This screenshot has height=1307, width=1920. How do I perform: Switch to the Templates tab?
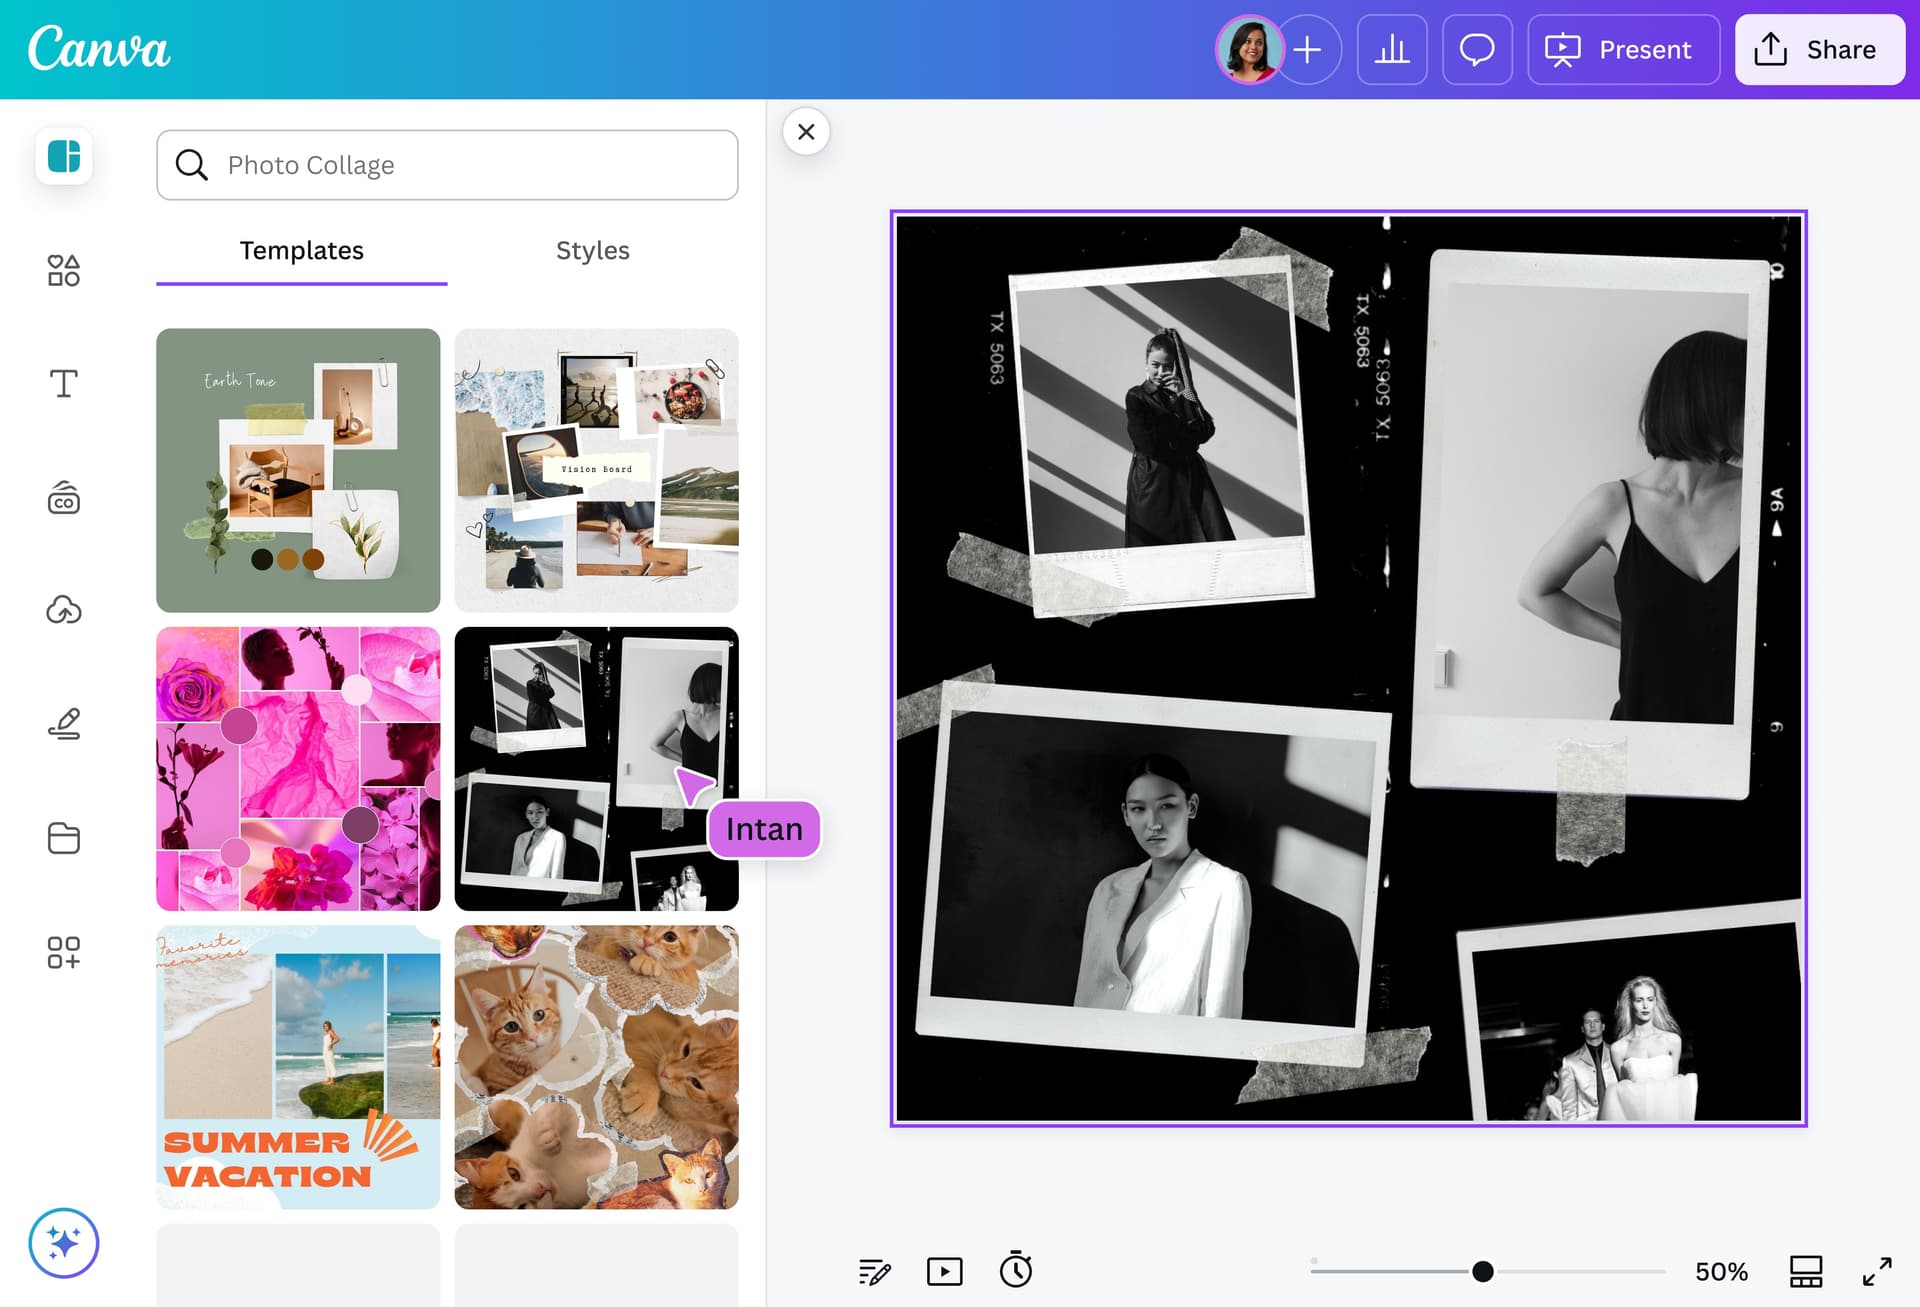coord(300,251)
